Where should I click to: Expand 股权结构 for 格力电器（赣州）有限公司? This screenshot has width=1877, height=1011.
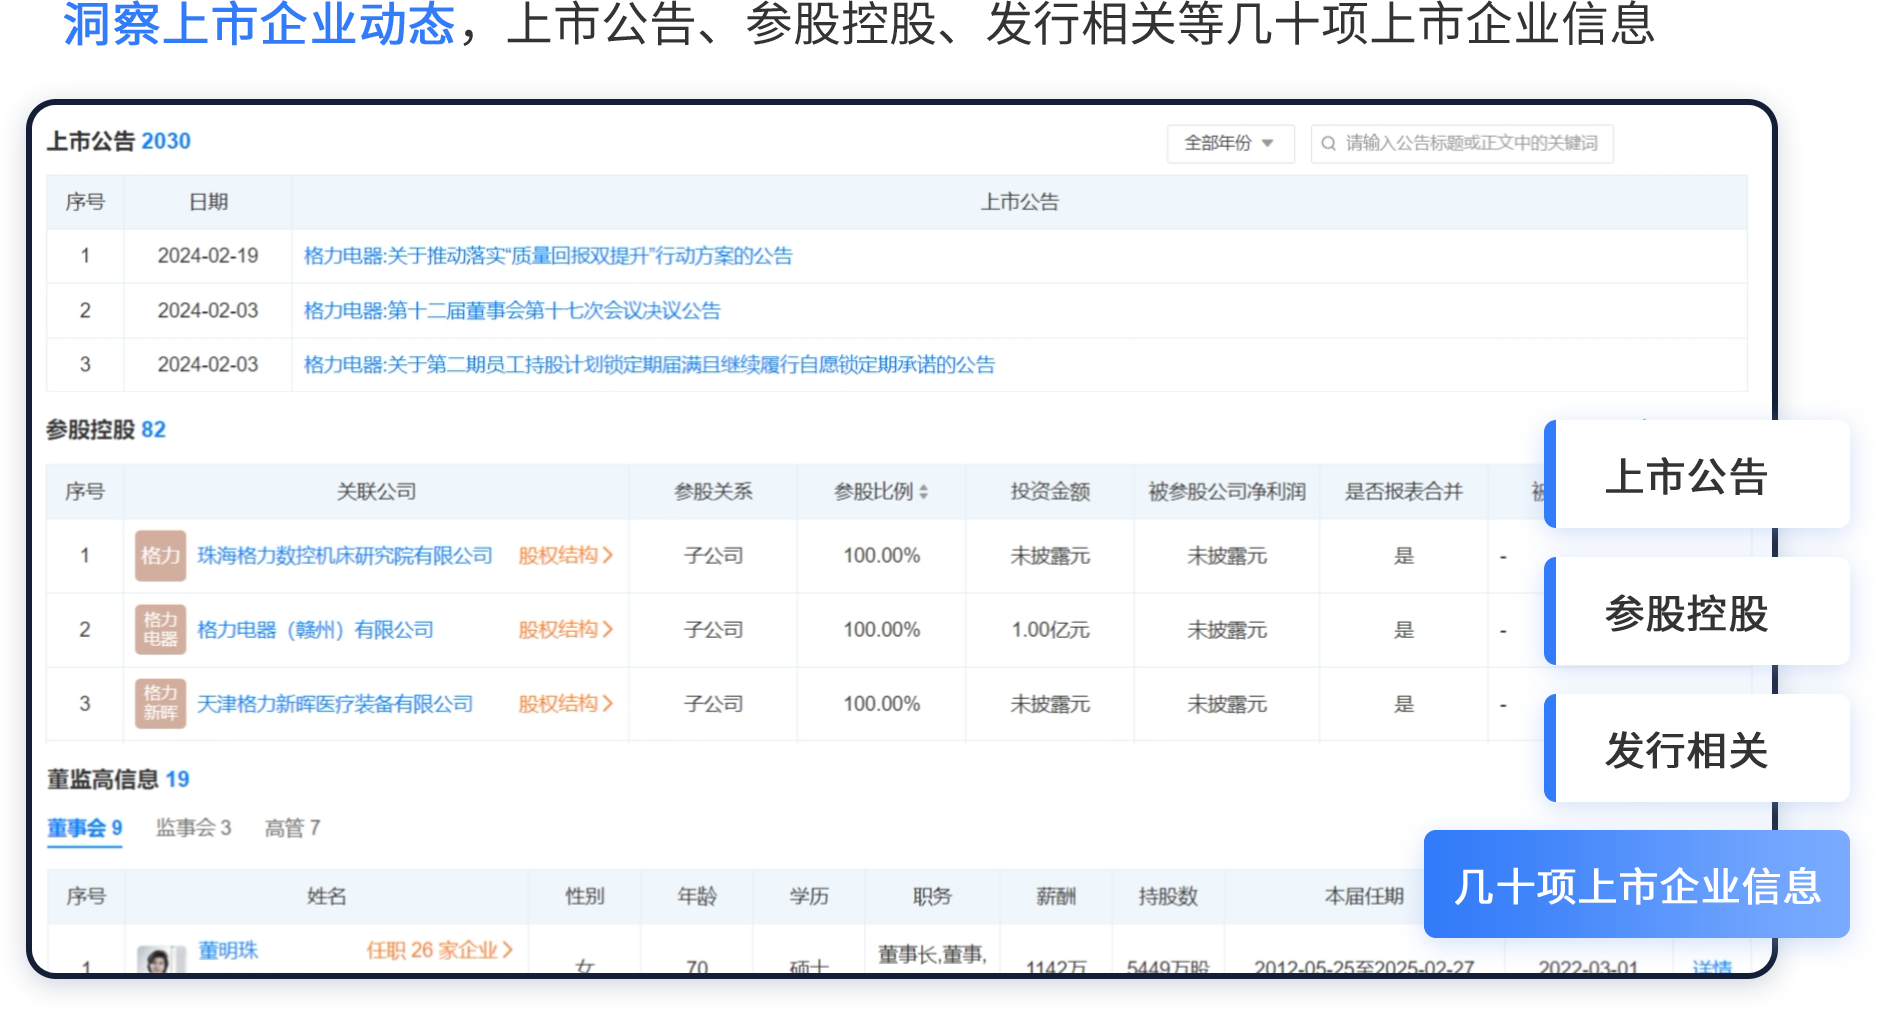(565, 630)
